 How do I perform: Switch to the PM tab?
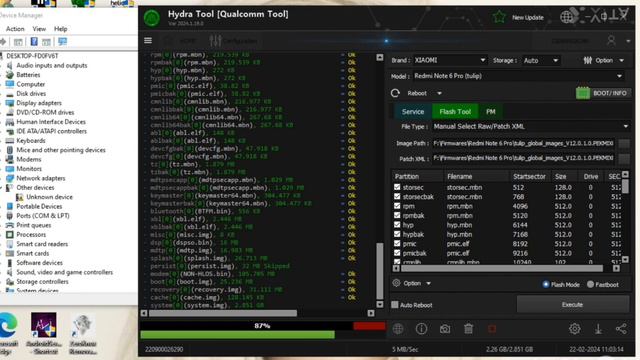pos(491,111)
